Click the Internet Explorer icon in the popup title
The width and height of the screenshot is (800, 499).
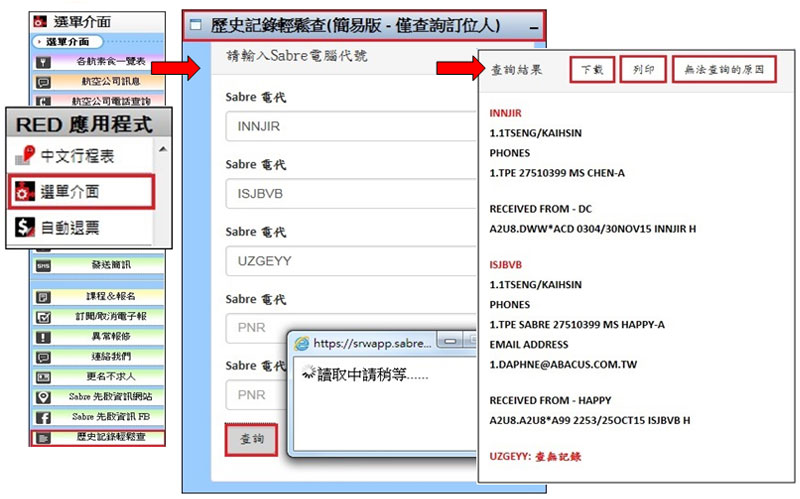coord(302,344)
